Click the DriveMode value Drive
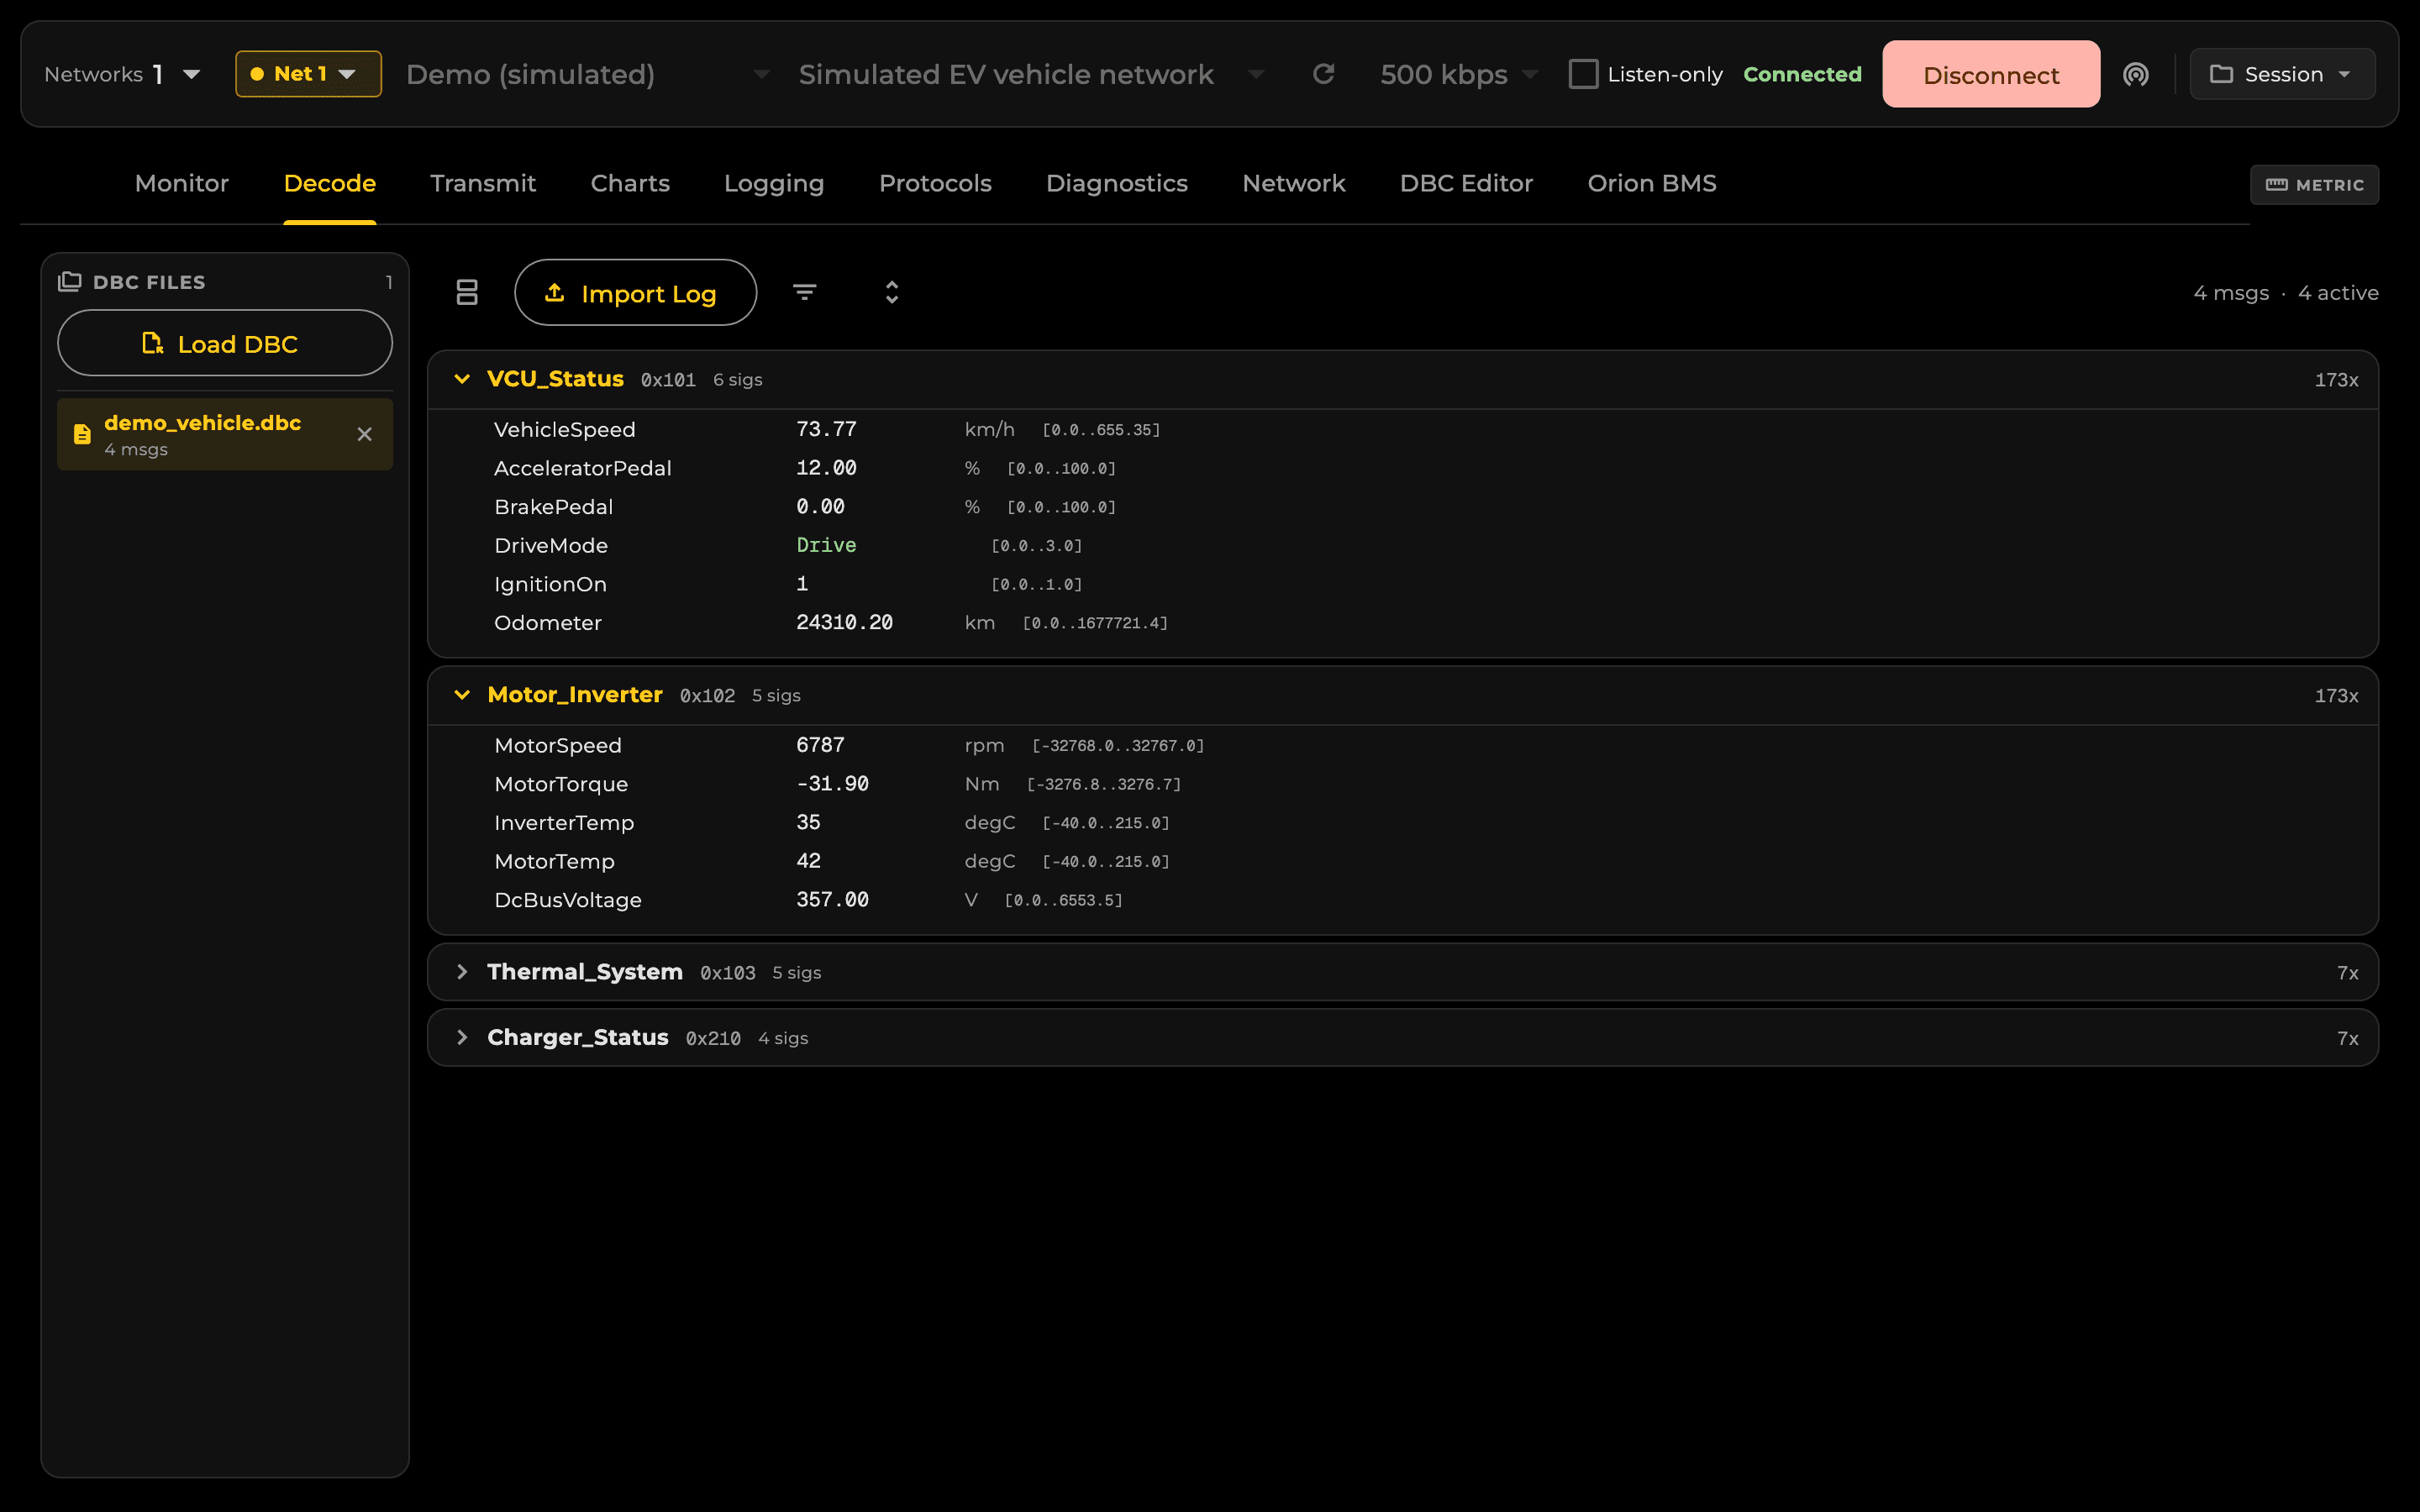 [x=826, y=545]
